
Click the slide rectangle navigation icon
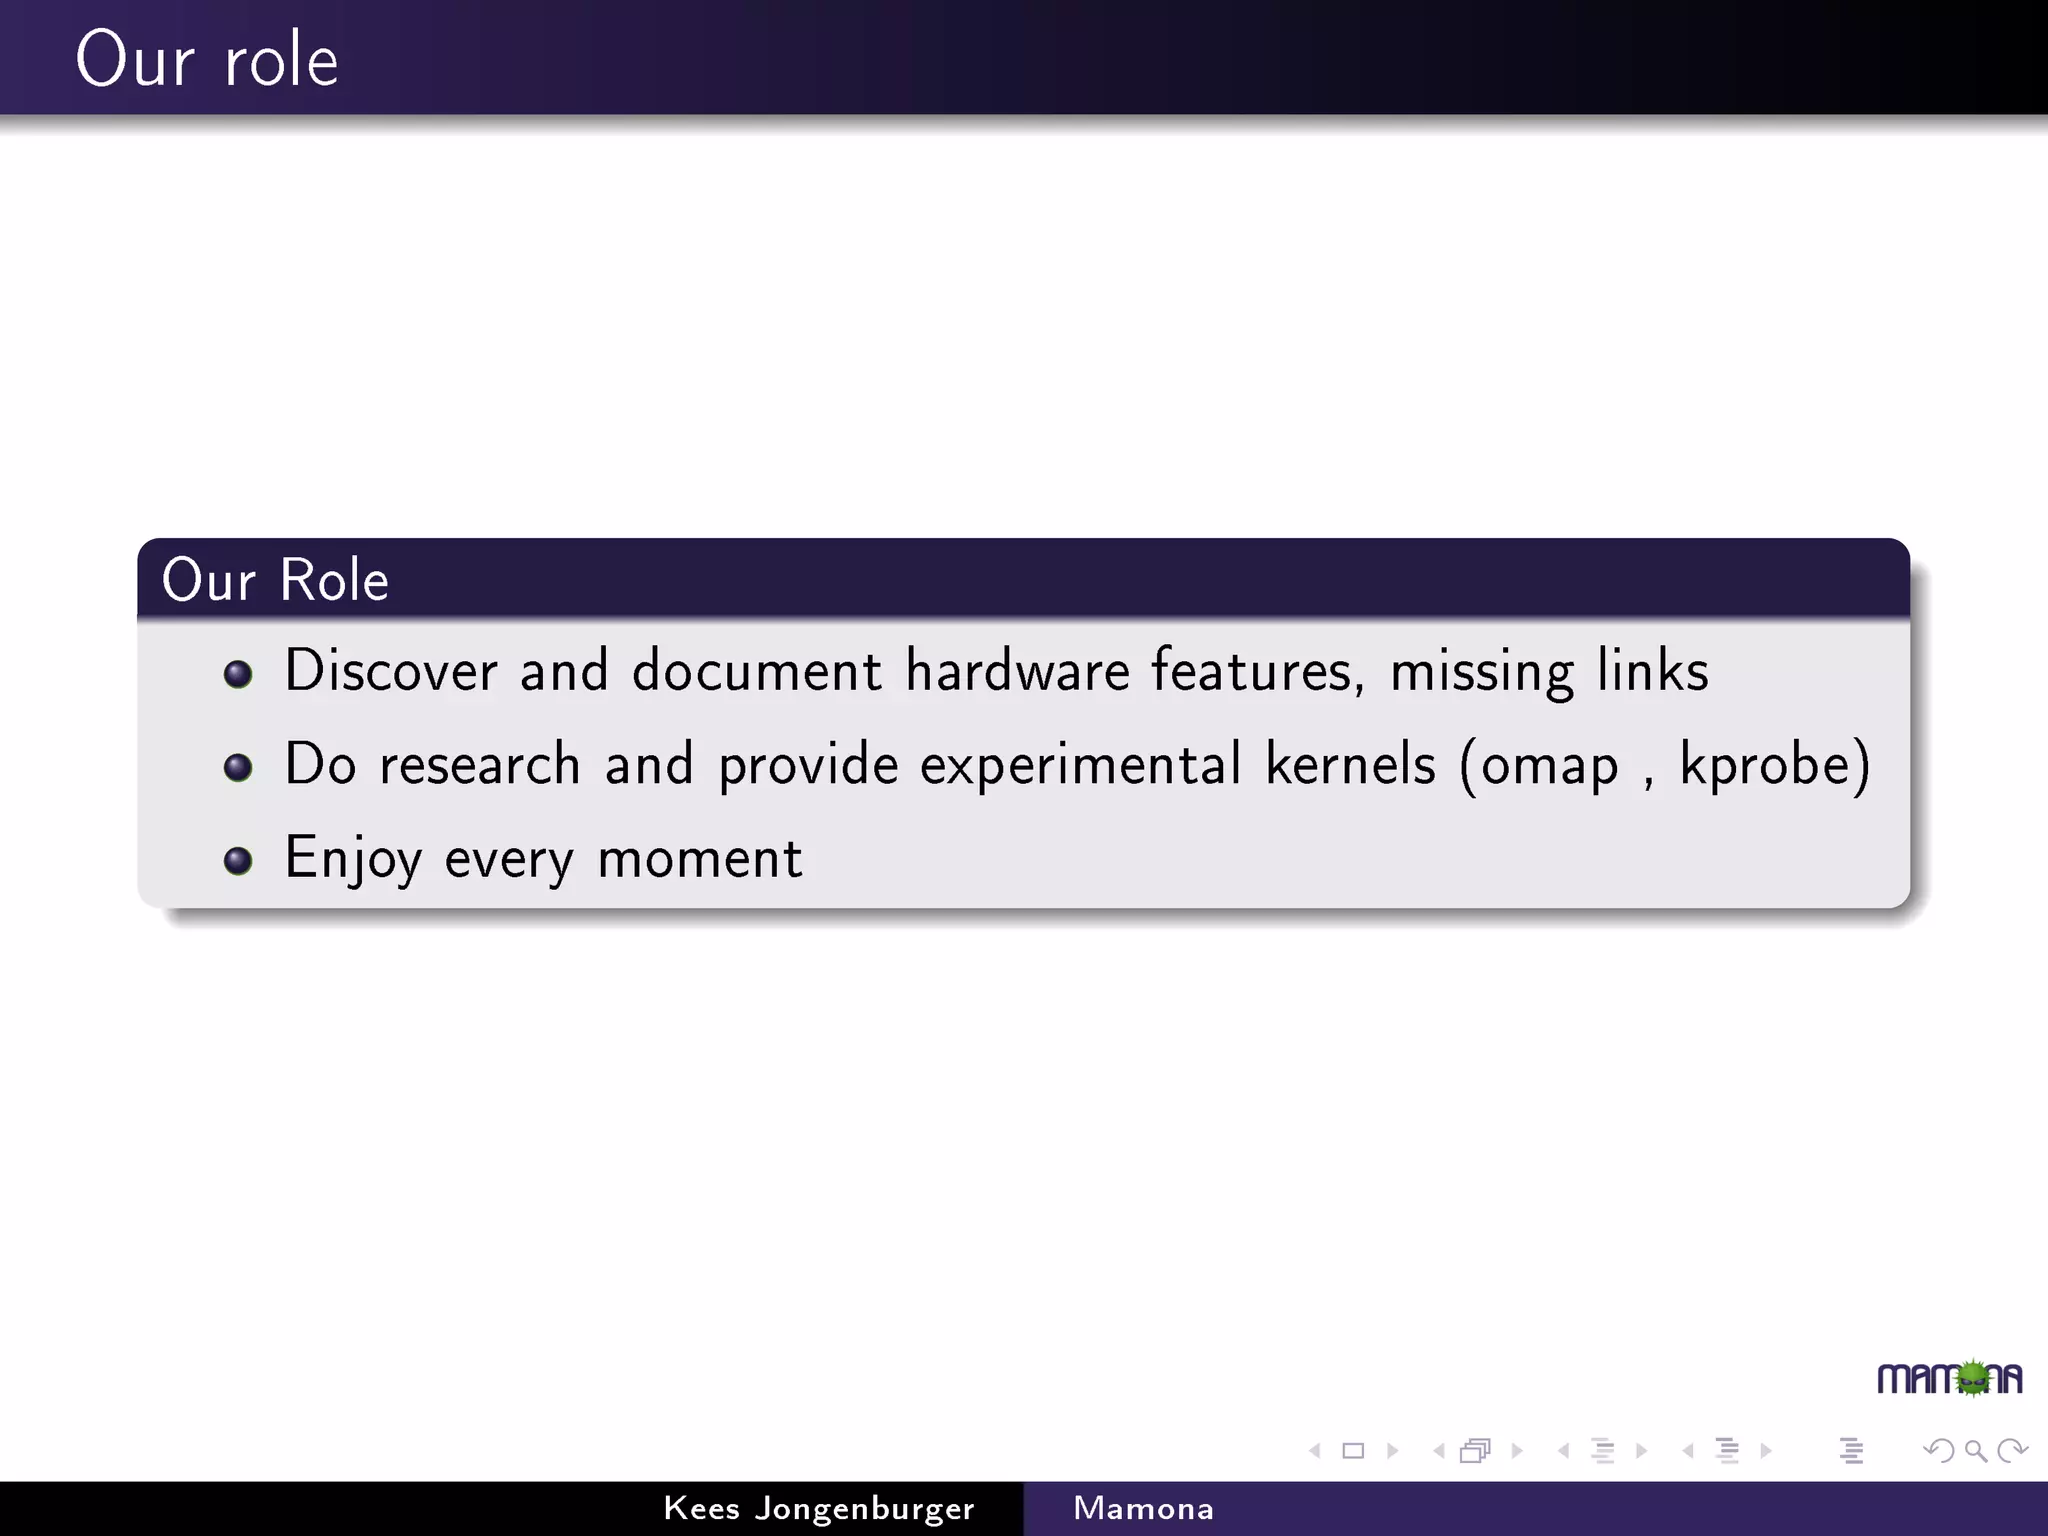[1353, 1451]
